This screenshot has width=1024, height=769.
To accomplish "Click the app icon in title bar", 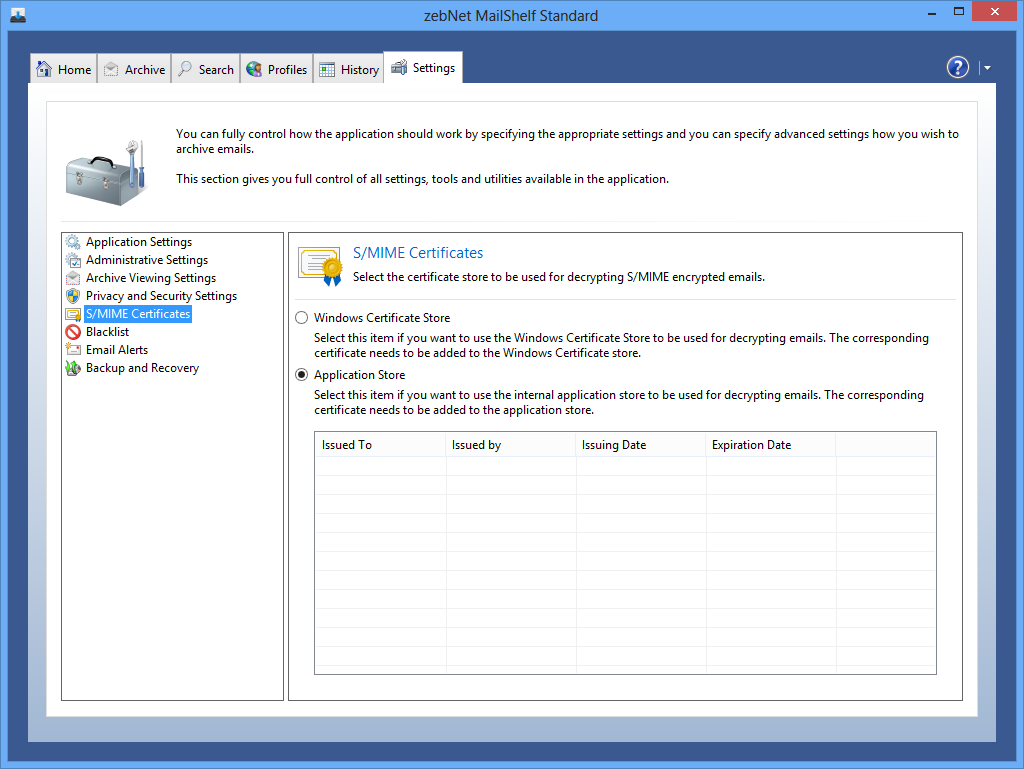I will click(x=17, y=14).
